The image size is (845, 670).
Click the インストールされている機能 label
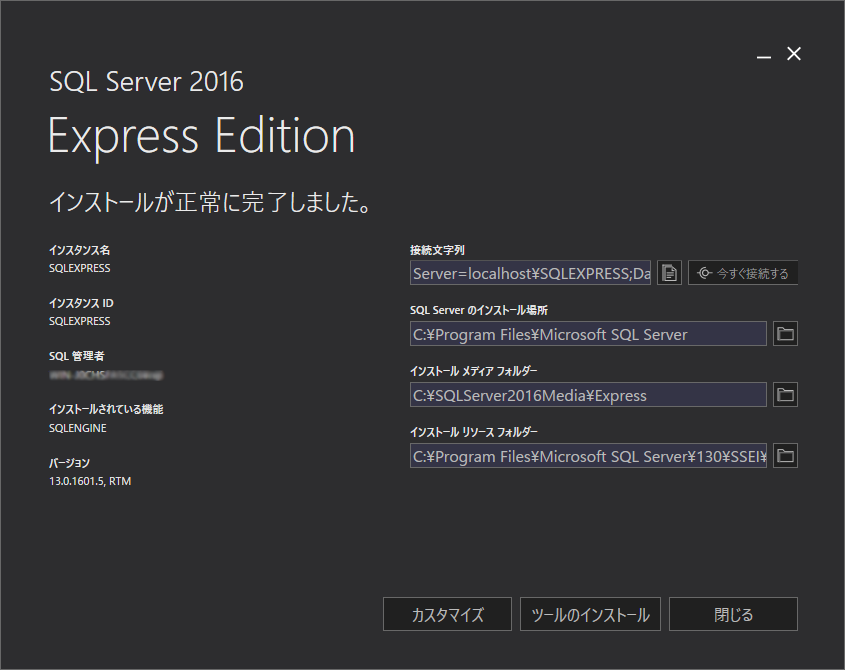(106, 409)
